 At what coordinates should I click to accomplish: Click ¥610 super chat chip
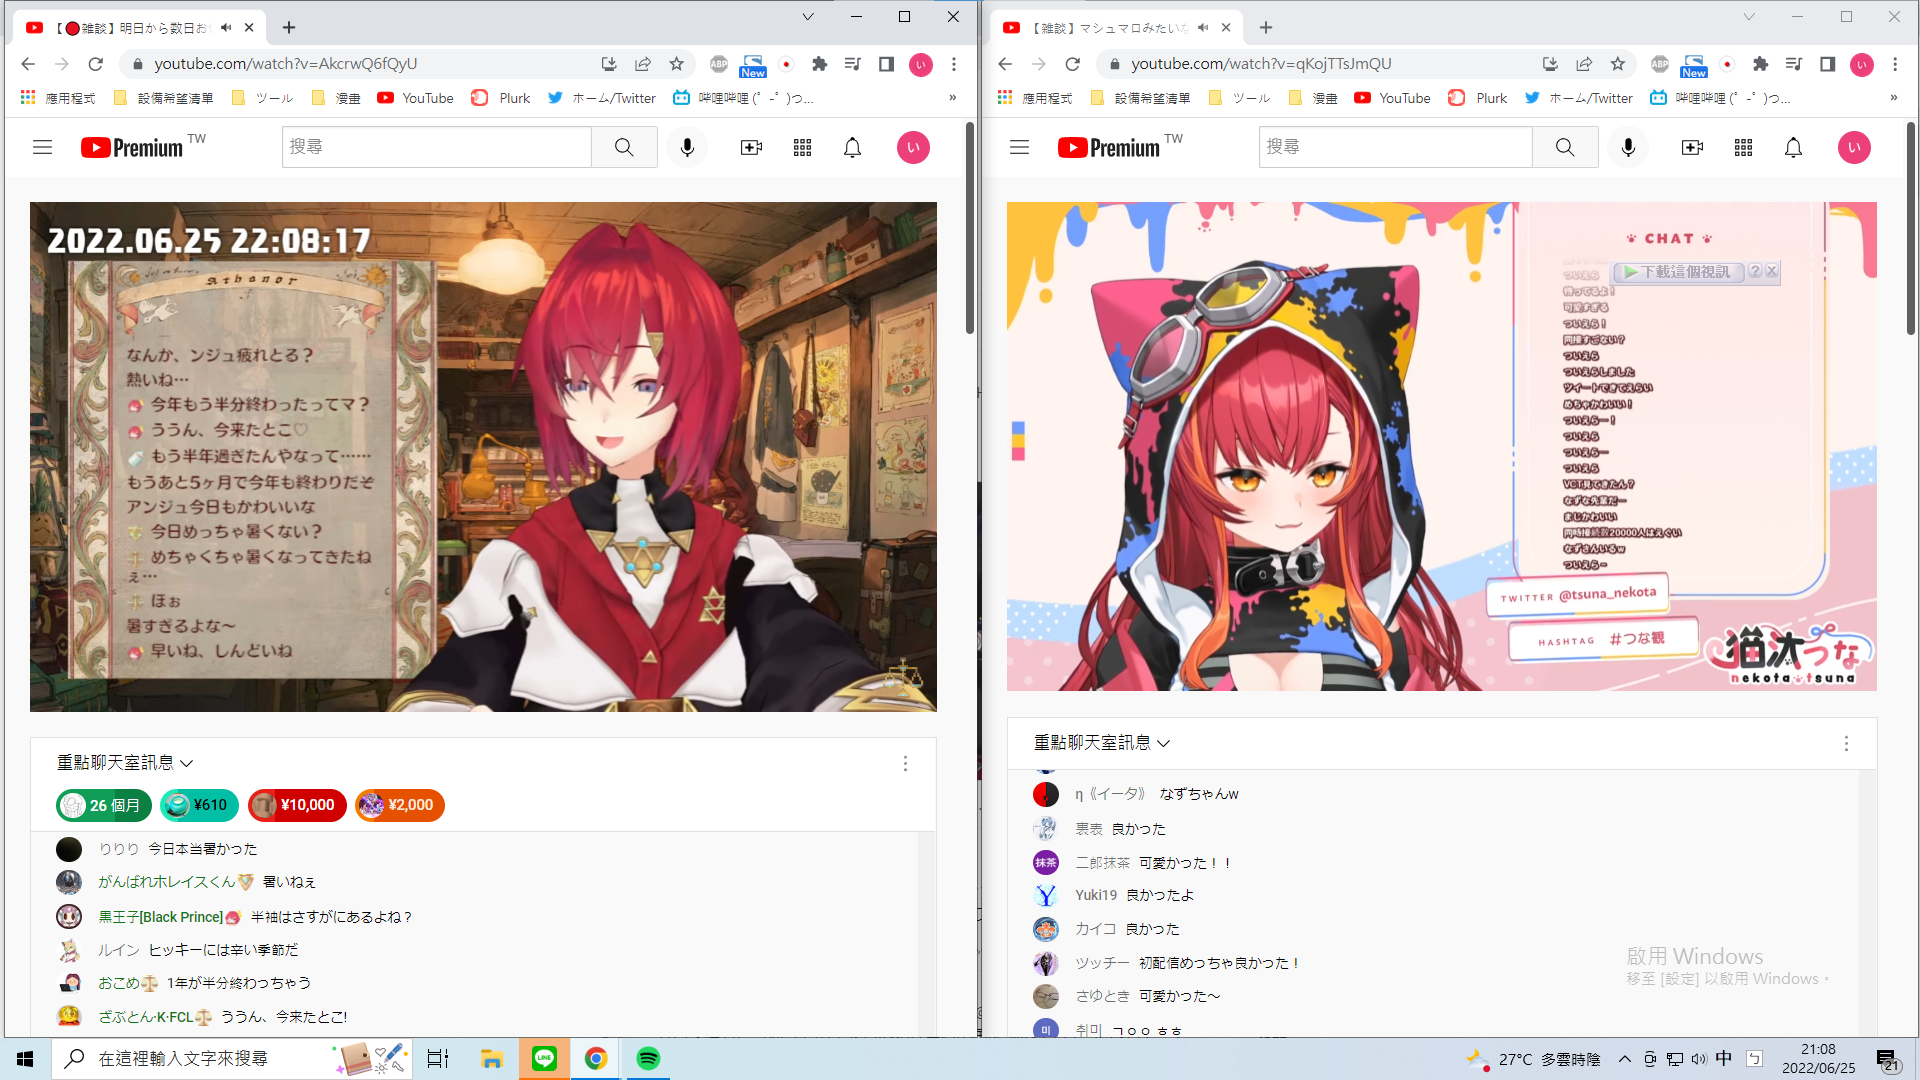coord(199,805)
